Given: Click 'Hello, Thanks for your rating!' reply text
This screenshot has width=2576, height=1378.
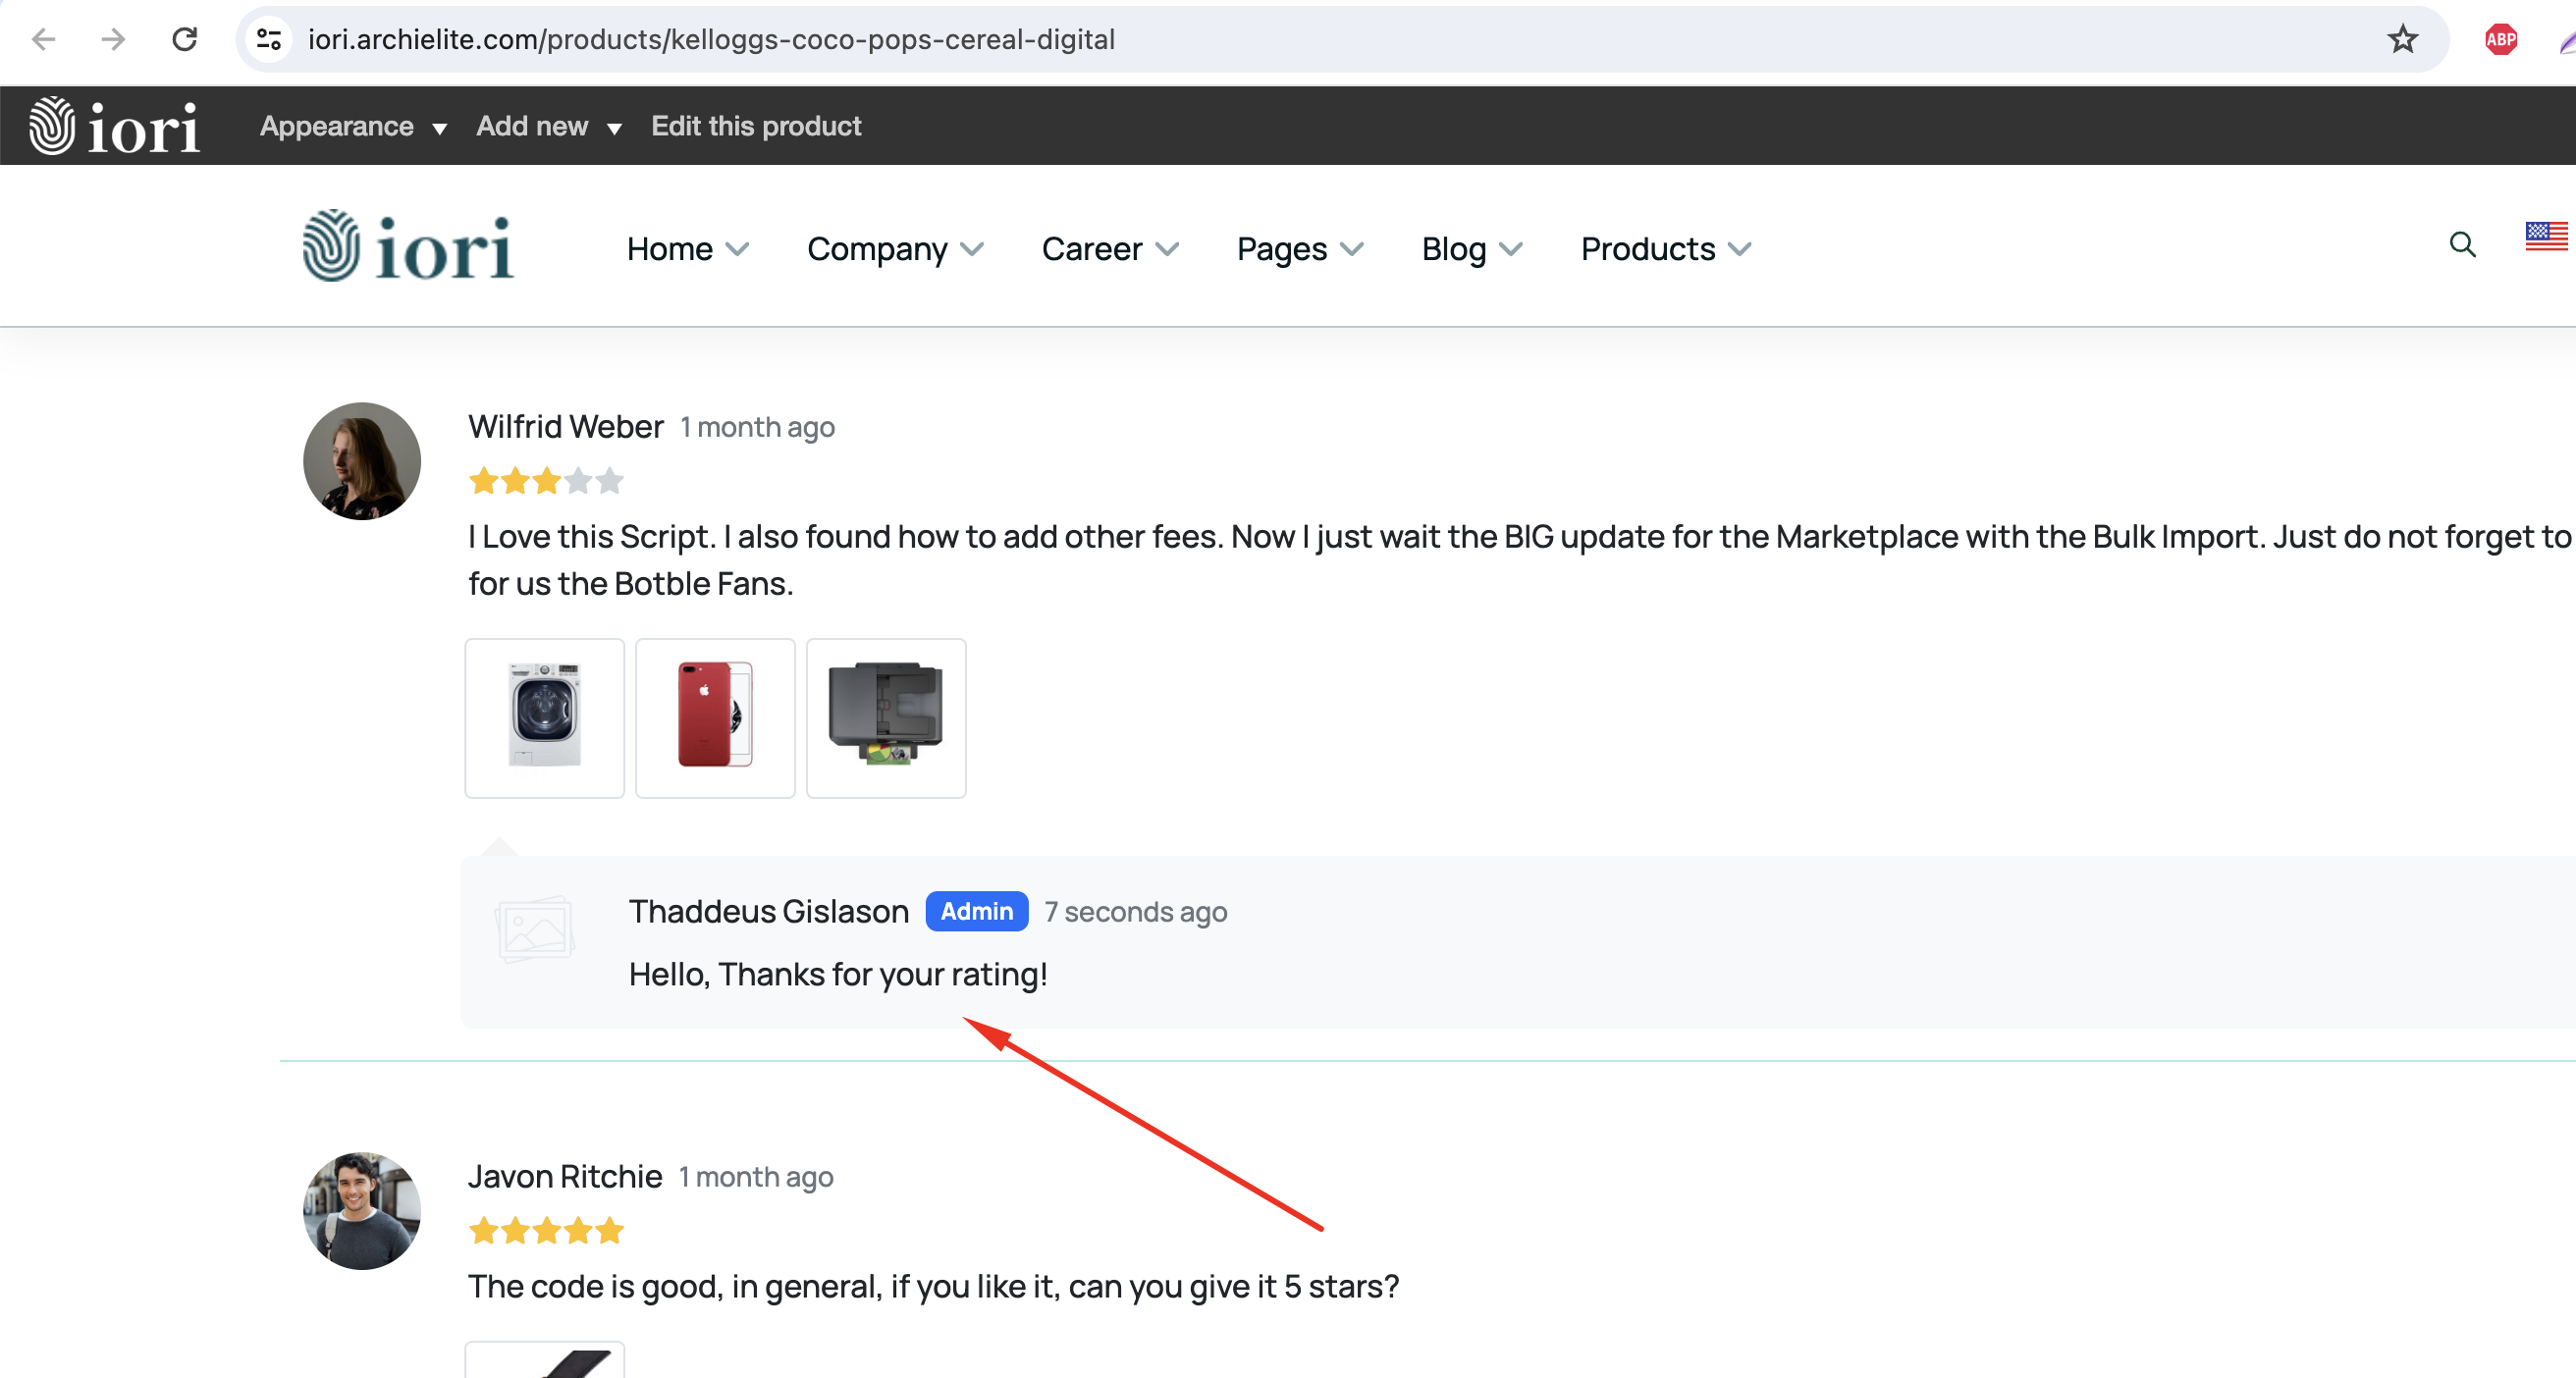Looking at the screenshot, I should pos(838,974).
